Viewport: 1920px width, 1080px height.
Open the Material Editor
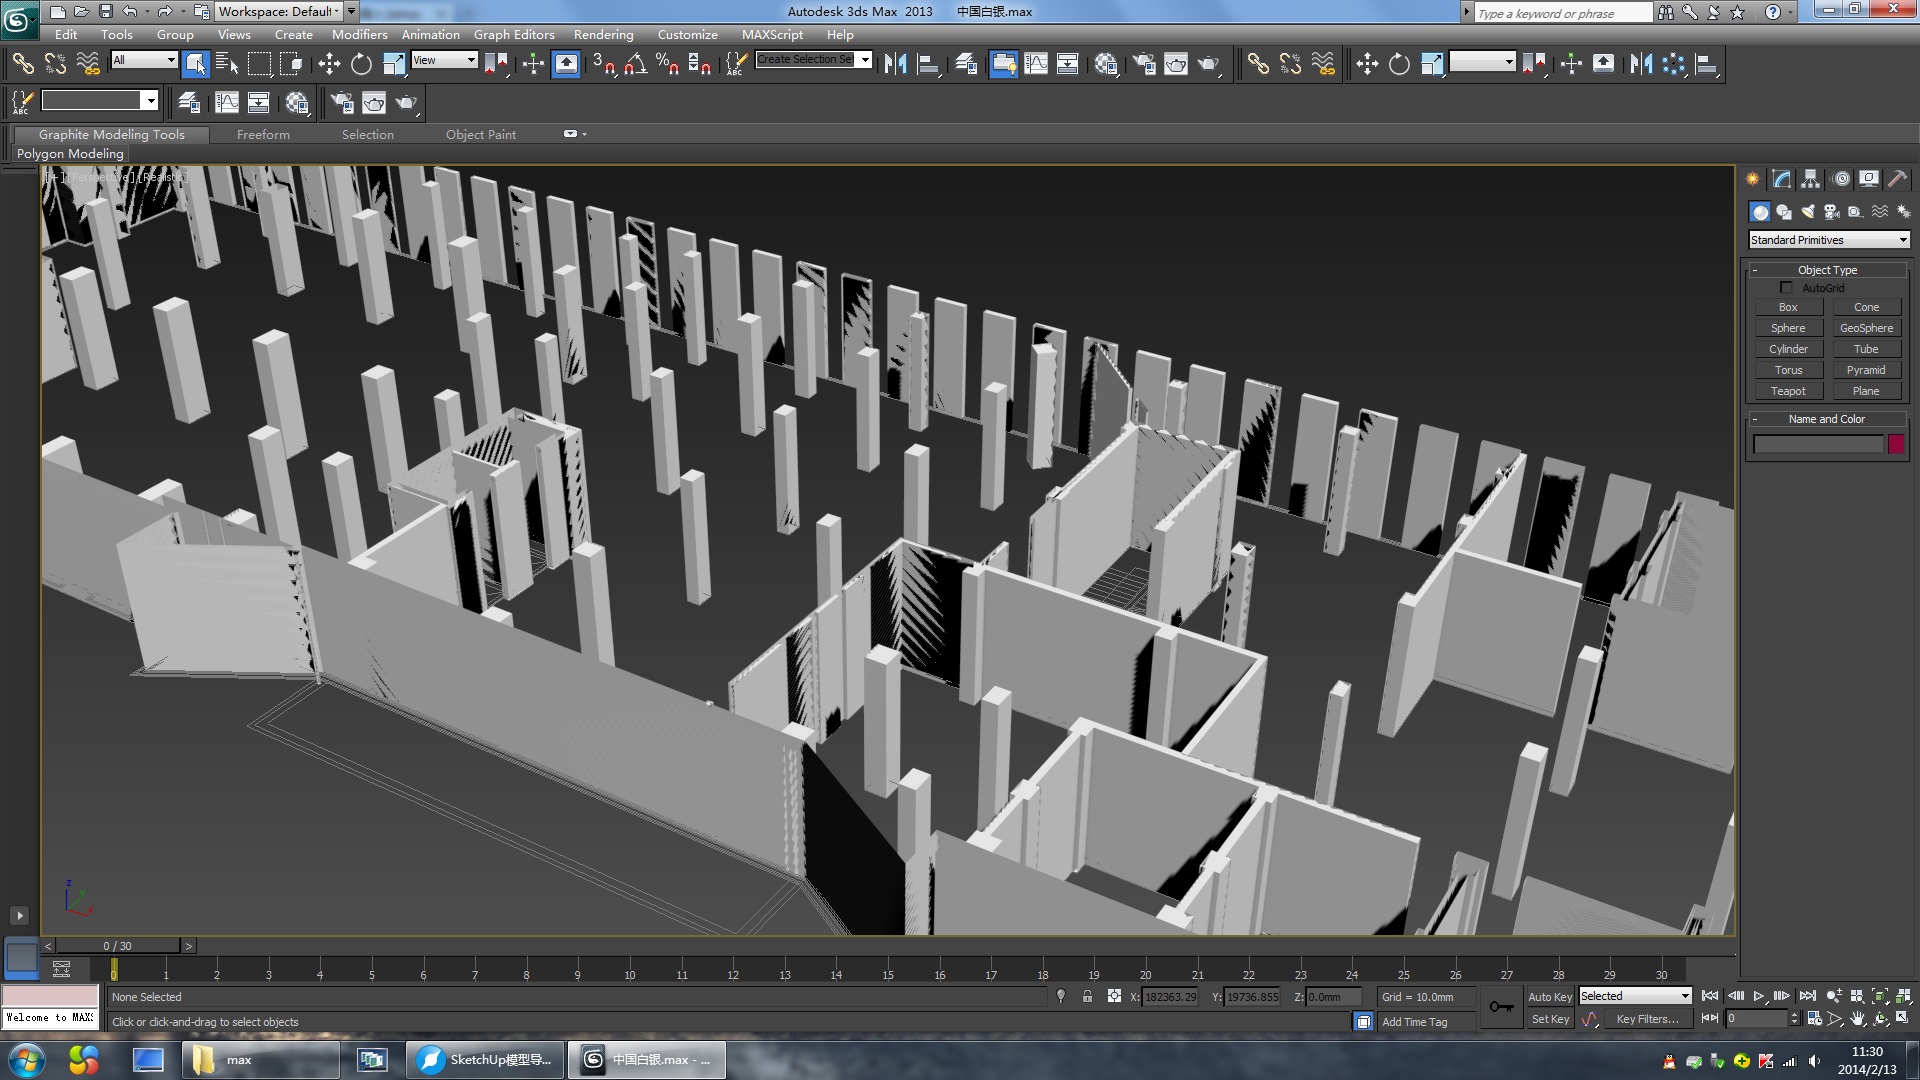pos(1104,63)
